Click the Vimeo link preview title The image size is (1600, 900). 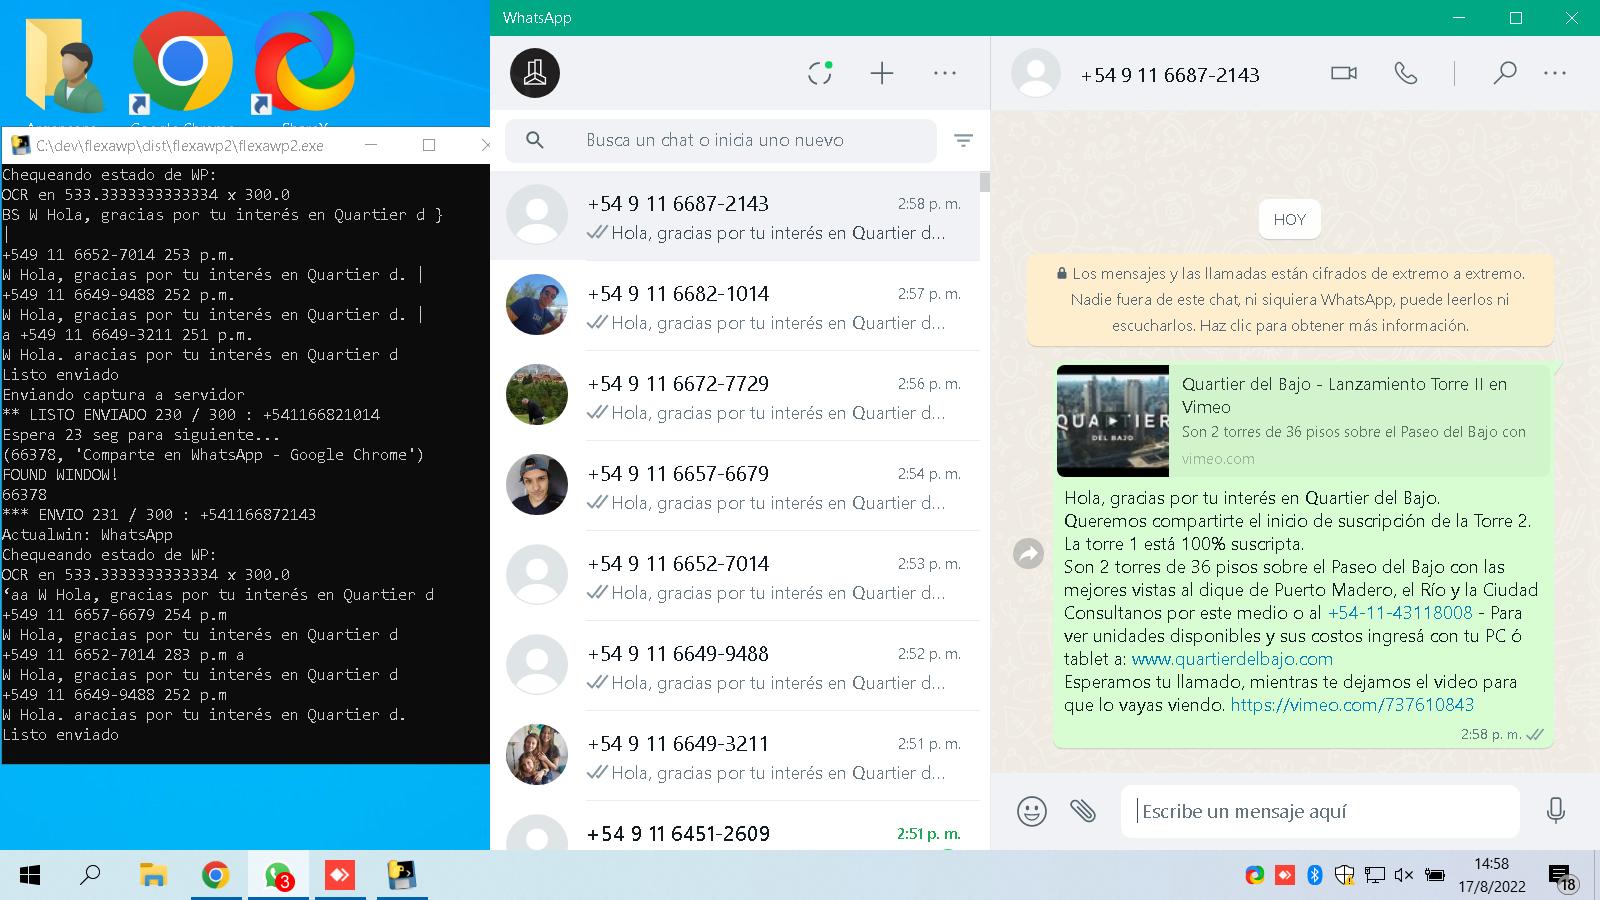(1344, 395)
